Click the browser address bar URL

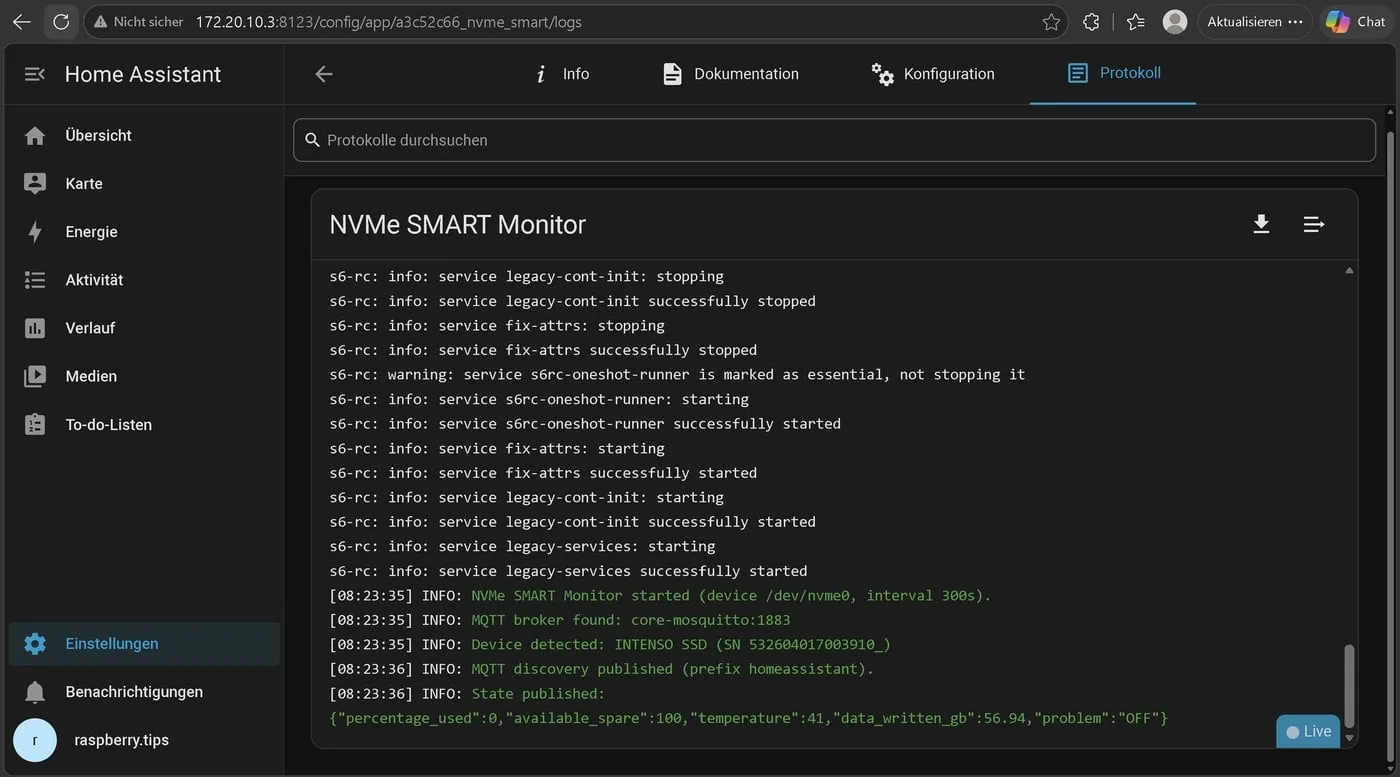pyautogui.click(x=388, y=21)
